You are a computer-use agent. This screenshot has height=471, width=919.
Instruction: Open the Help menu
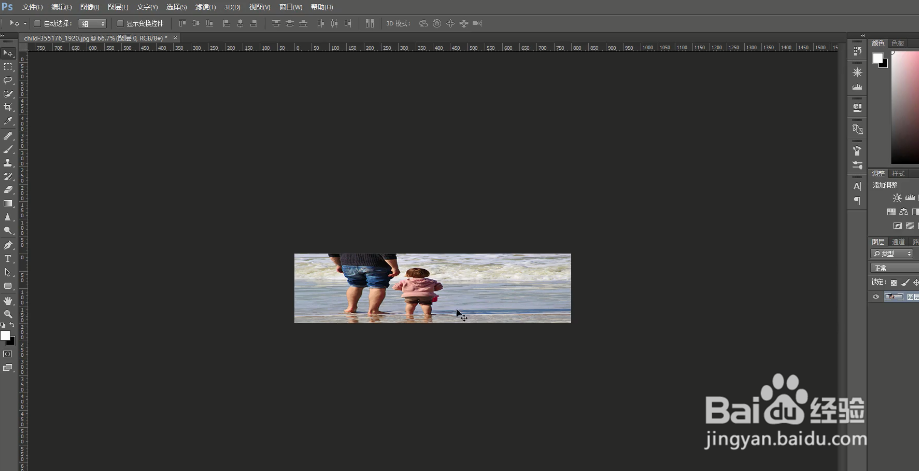pyautogui.click(x=321, y=7)
